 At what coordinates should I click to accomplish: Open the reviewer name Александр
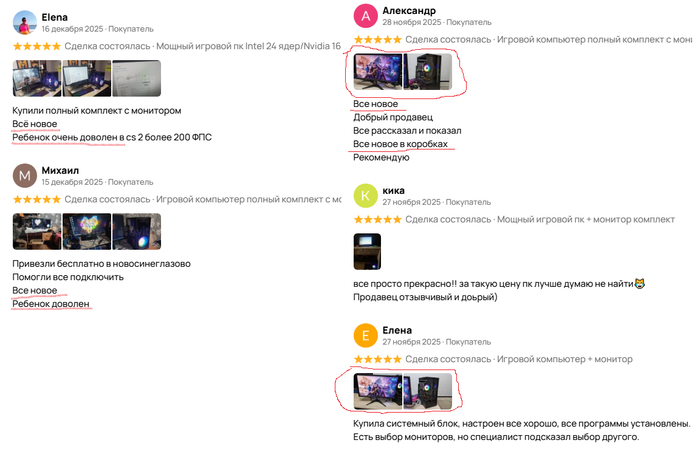pyautogui.click(x=409, y=11)
